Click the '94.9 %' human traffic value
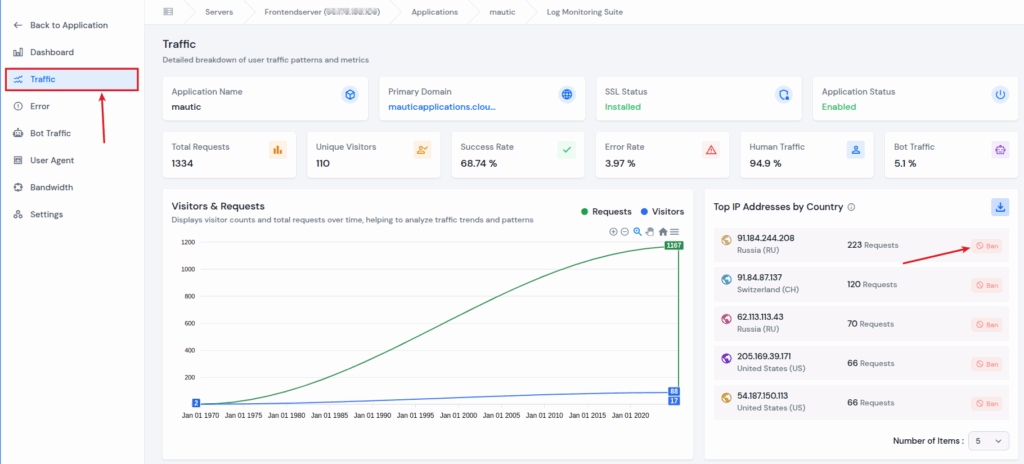 click(x=765, y=163)
